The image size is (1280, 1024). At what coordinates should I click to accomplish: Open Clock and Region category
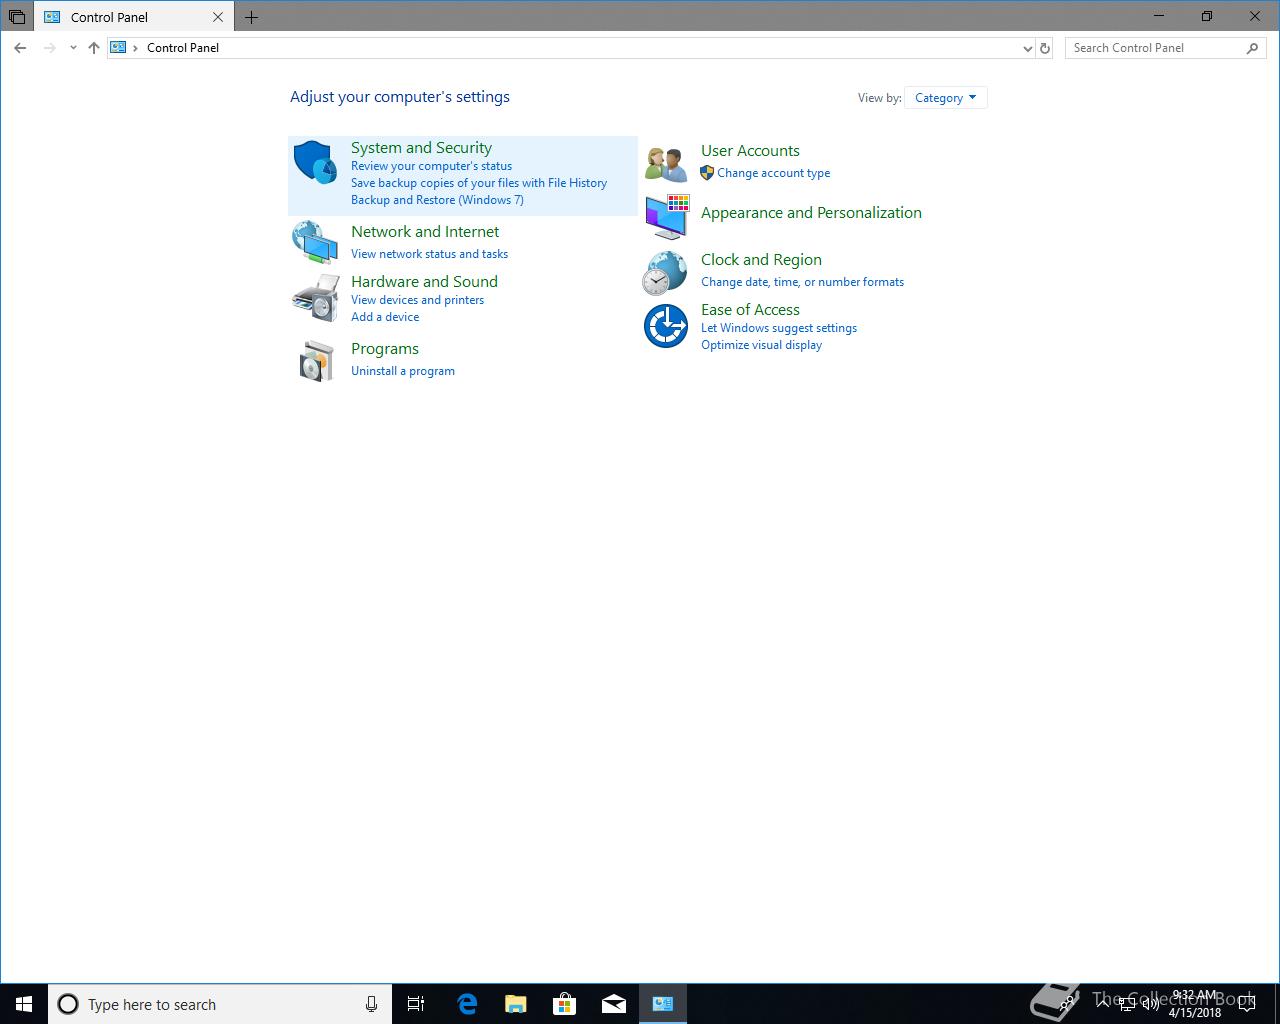(x=761, y=259)
